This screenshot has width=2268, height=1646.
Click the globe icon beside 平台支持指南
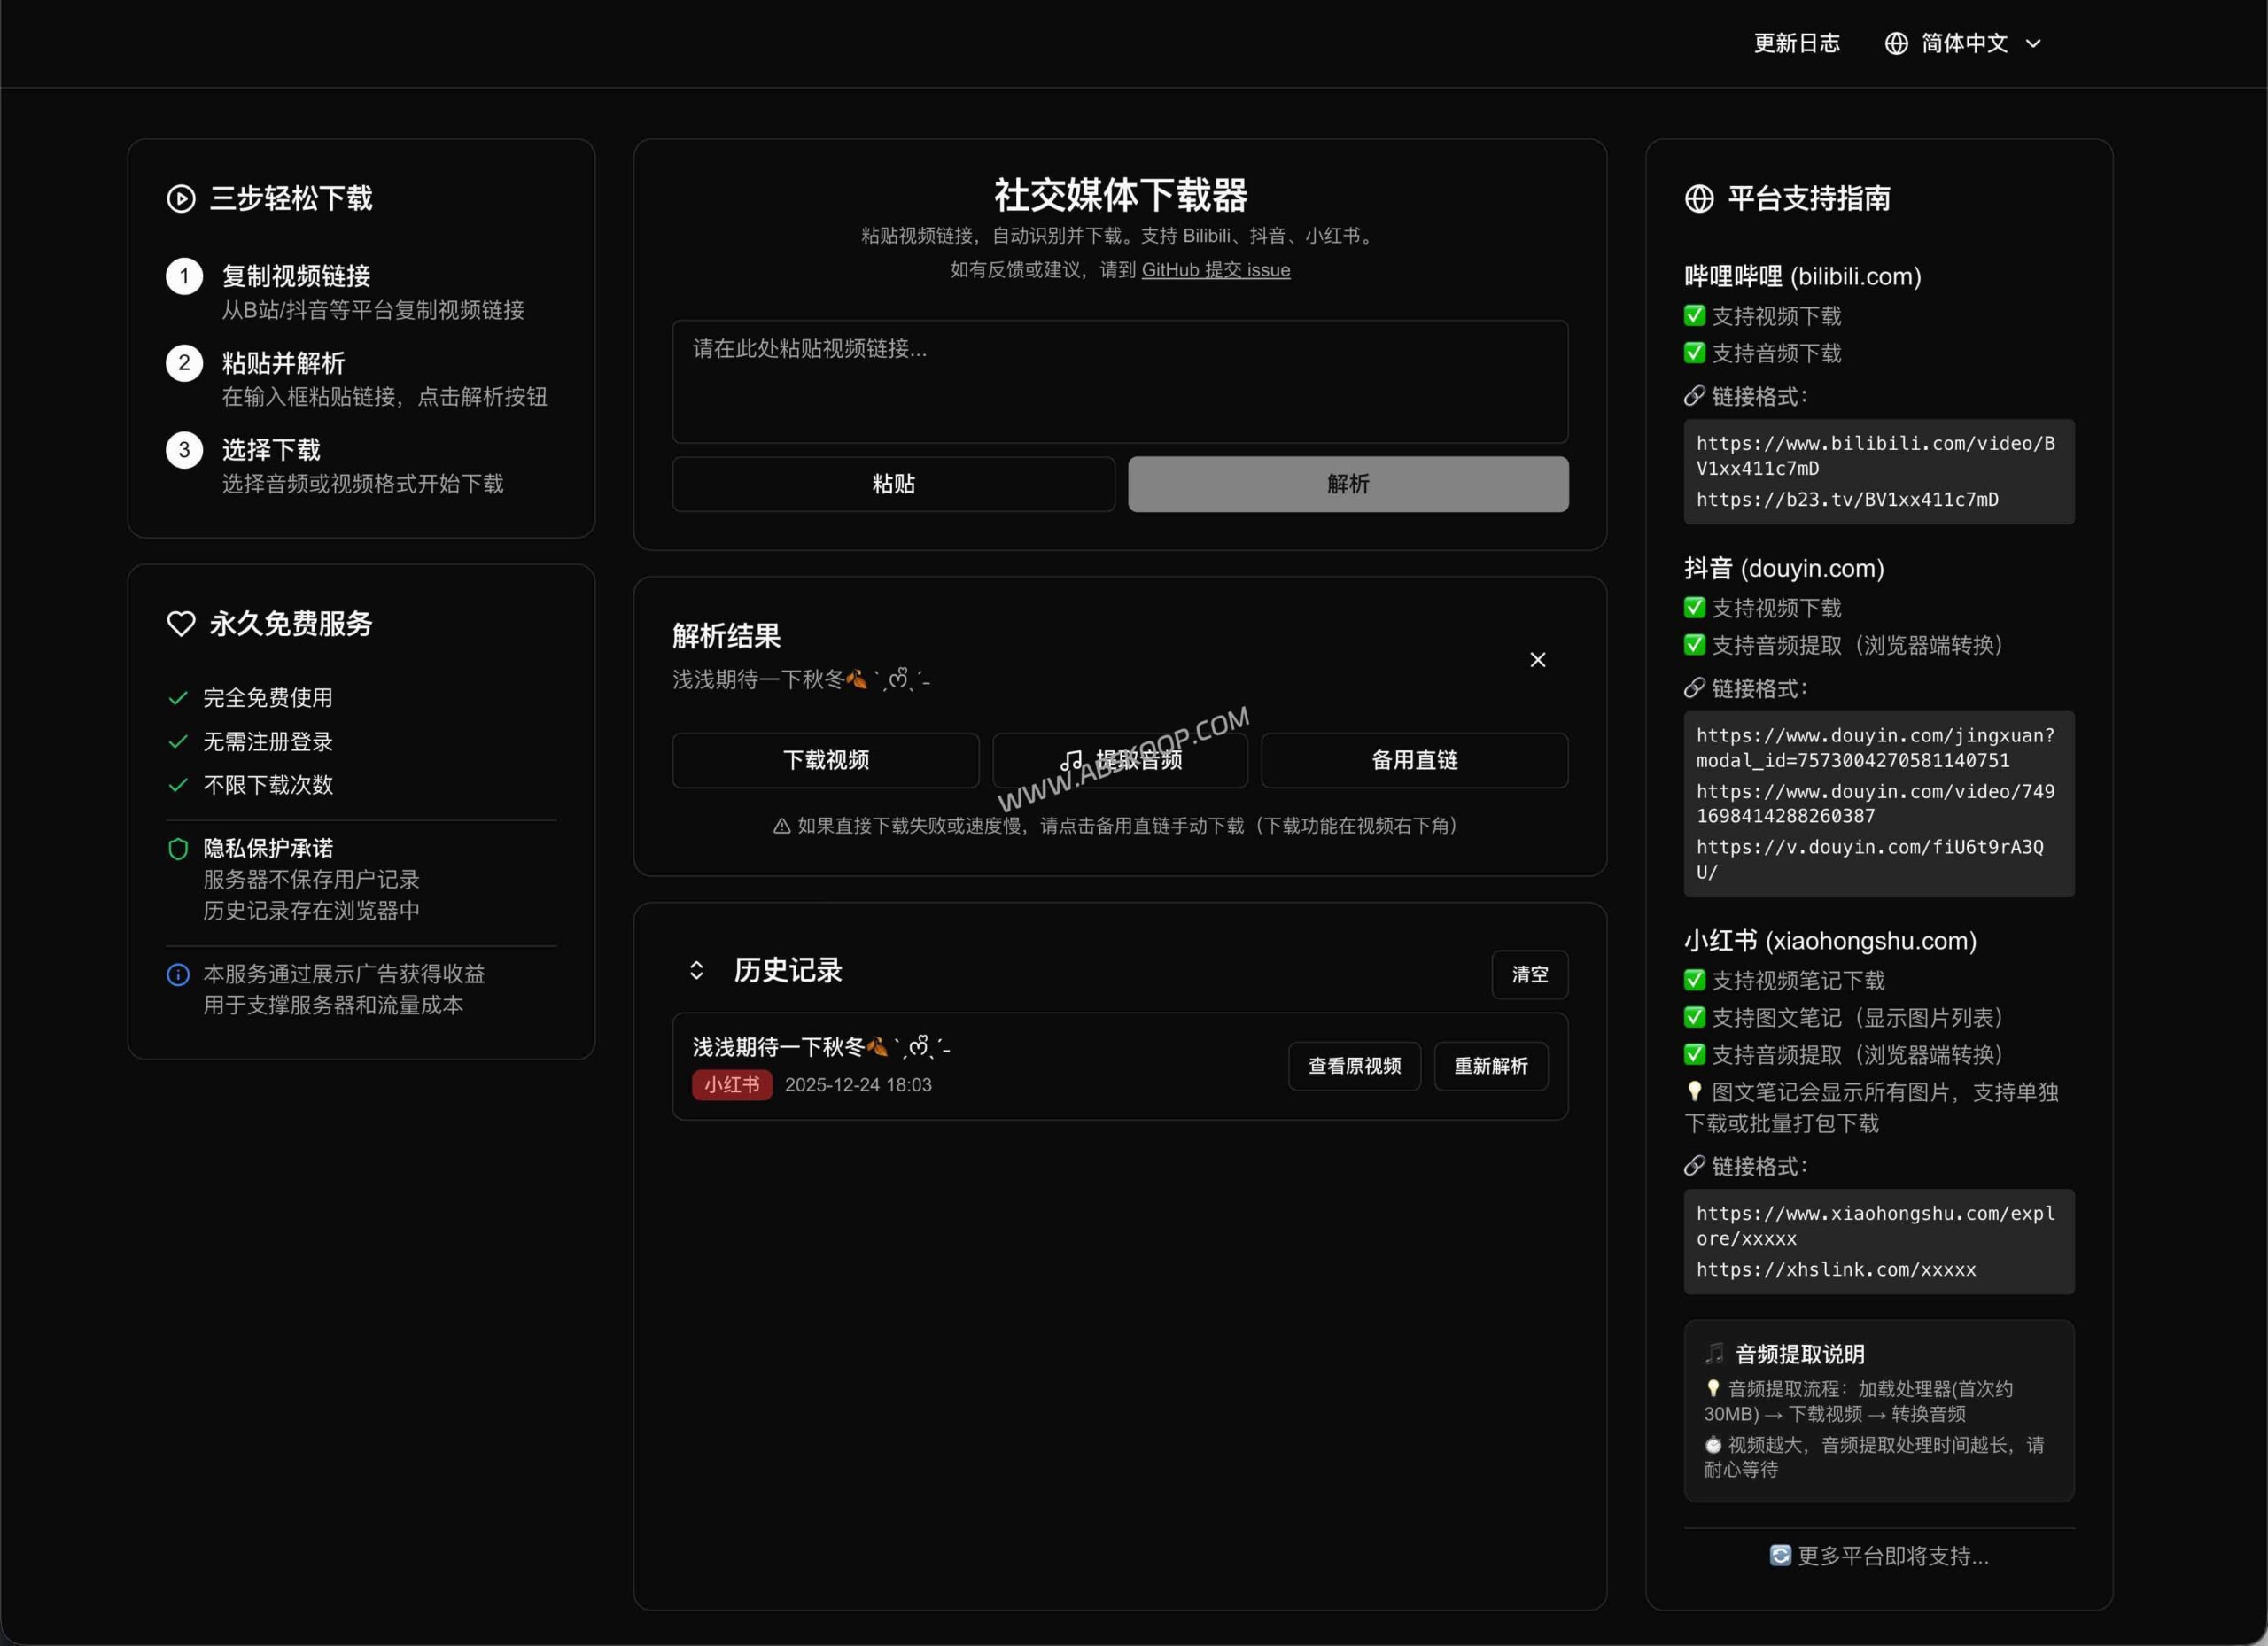click(1698, 198)
